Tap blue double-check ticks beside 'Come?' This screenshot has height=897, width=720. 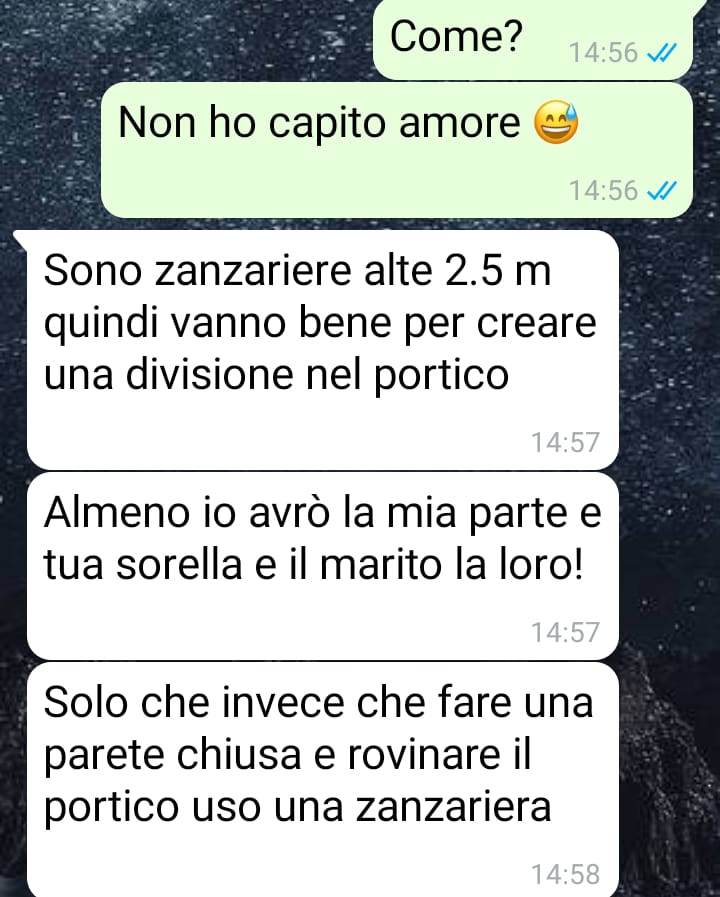coord(662,53)
